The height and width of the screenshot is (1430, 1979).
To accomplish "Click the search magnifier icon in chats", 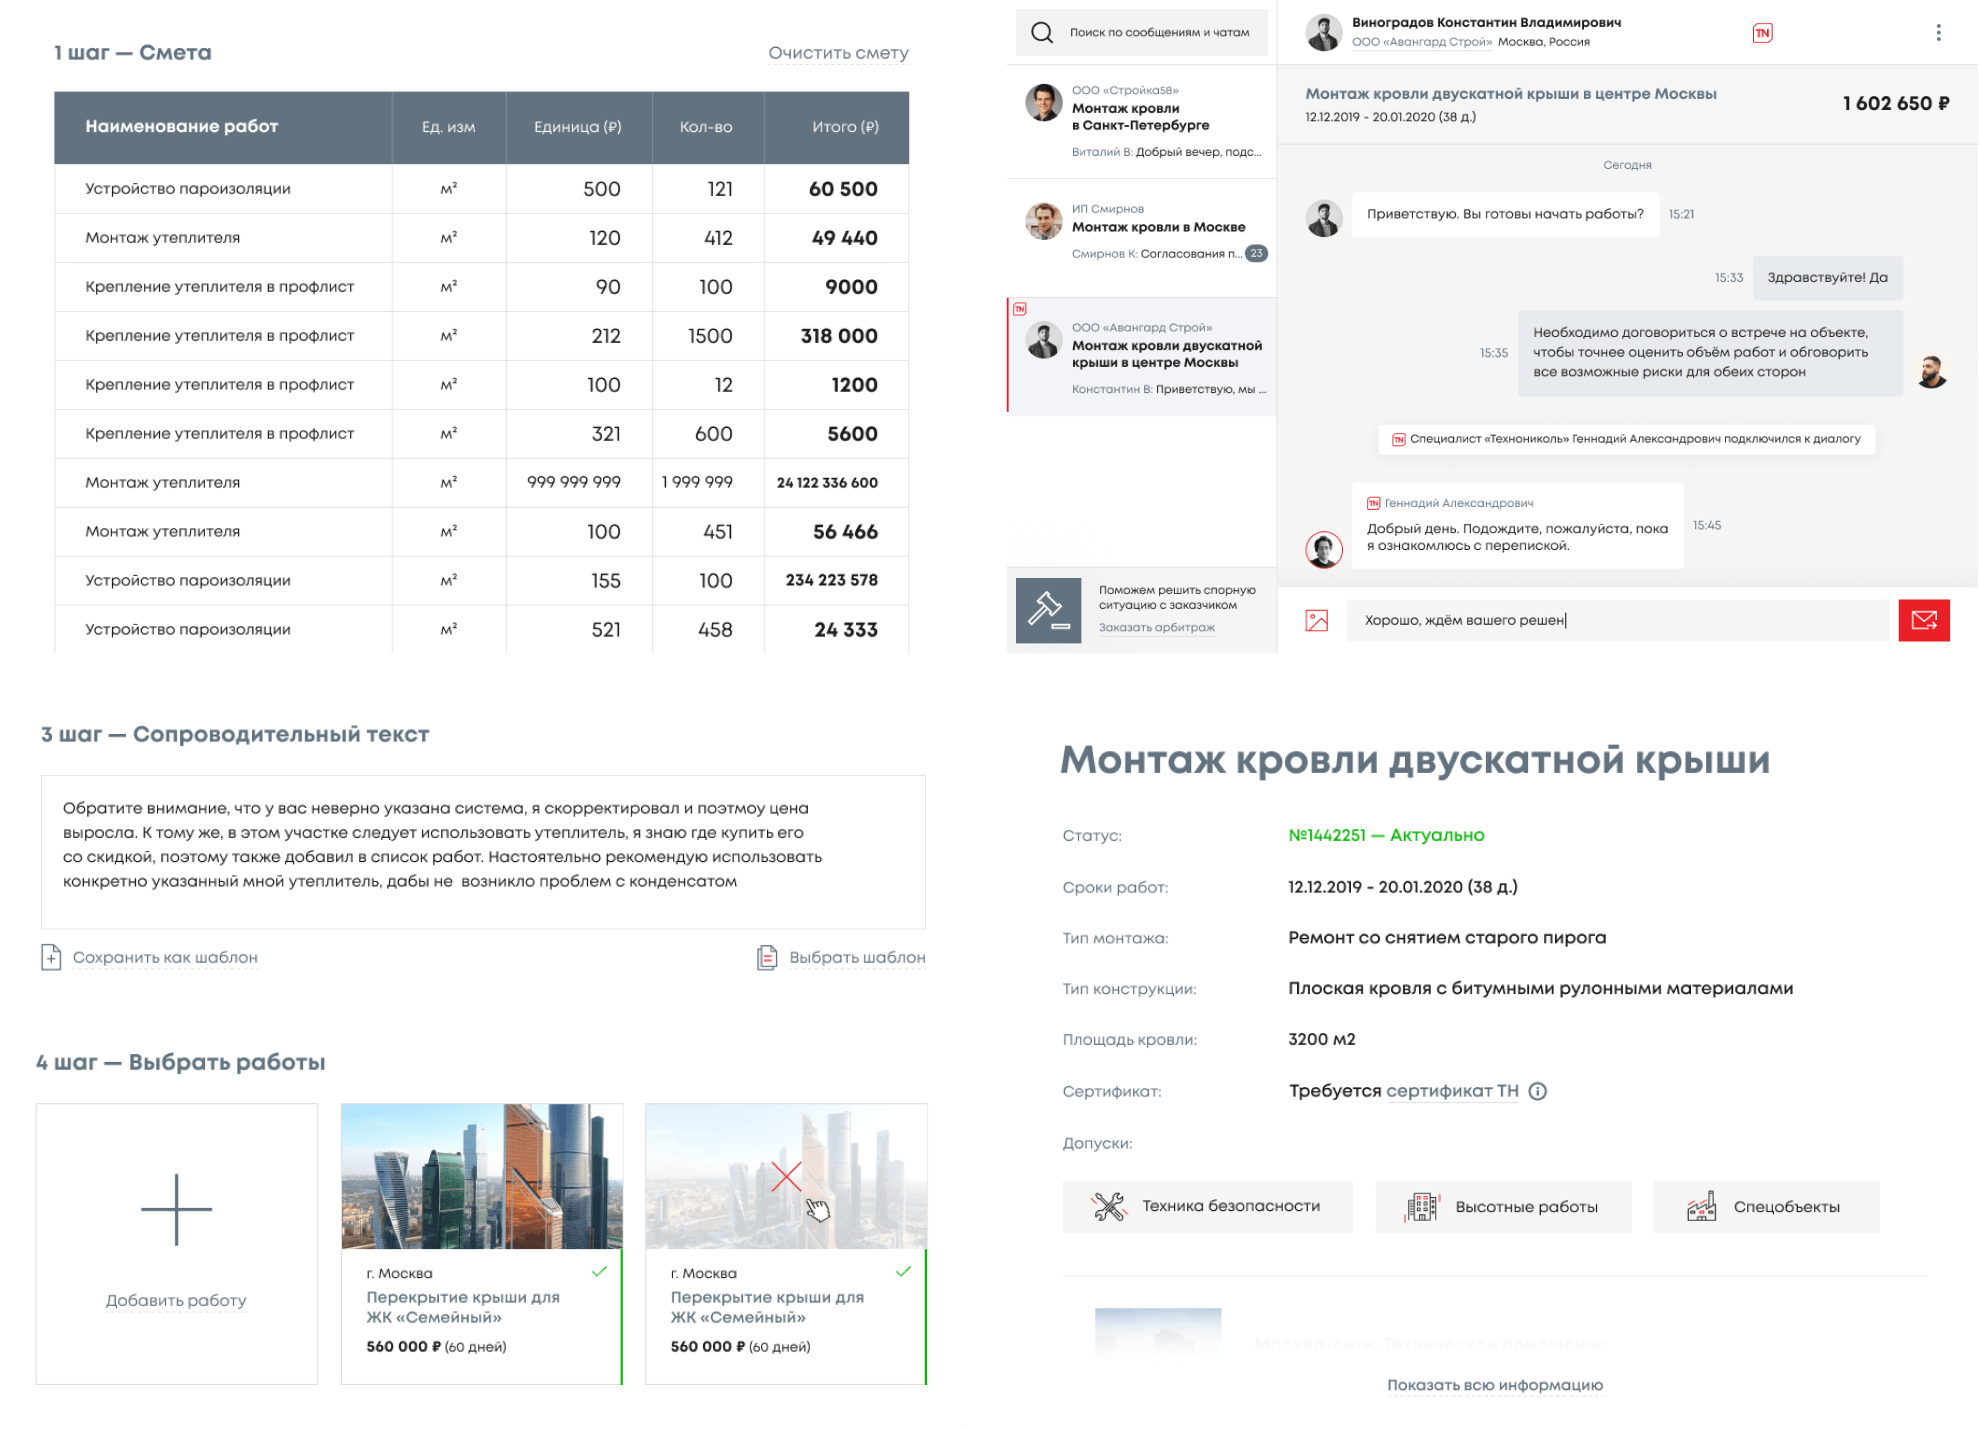I will [x=1042, y=33].
